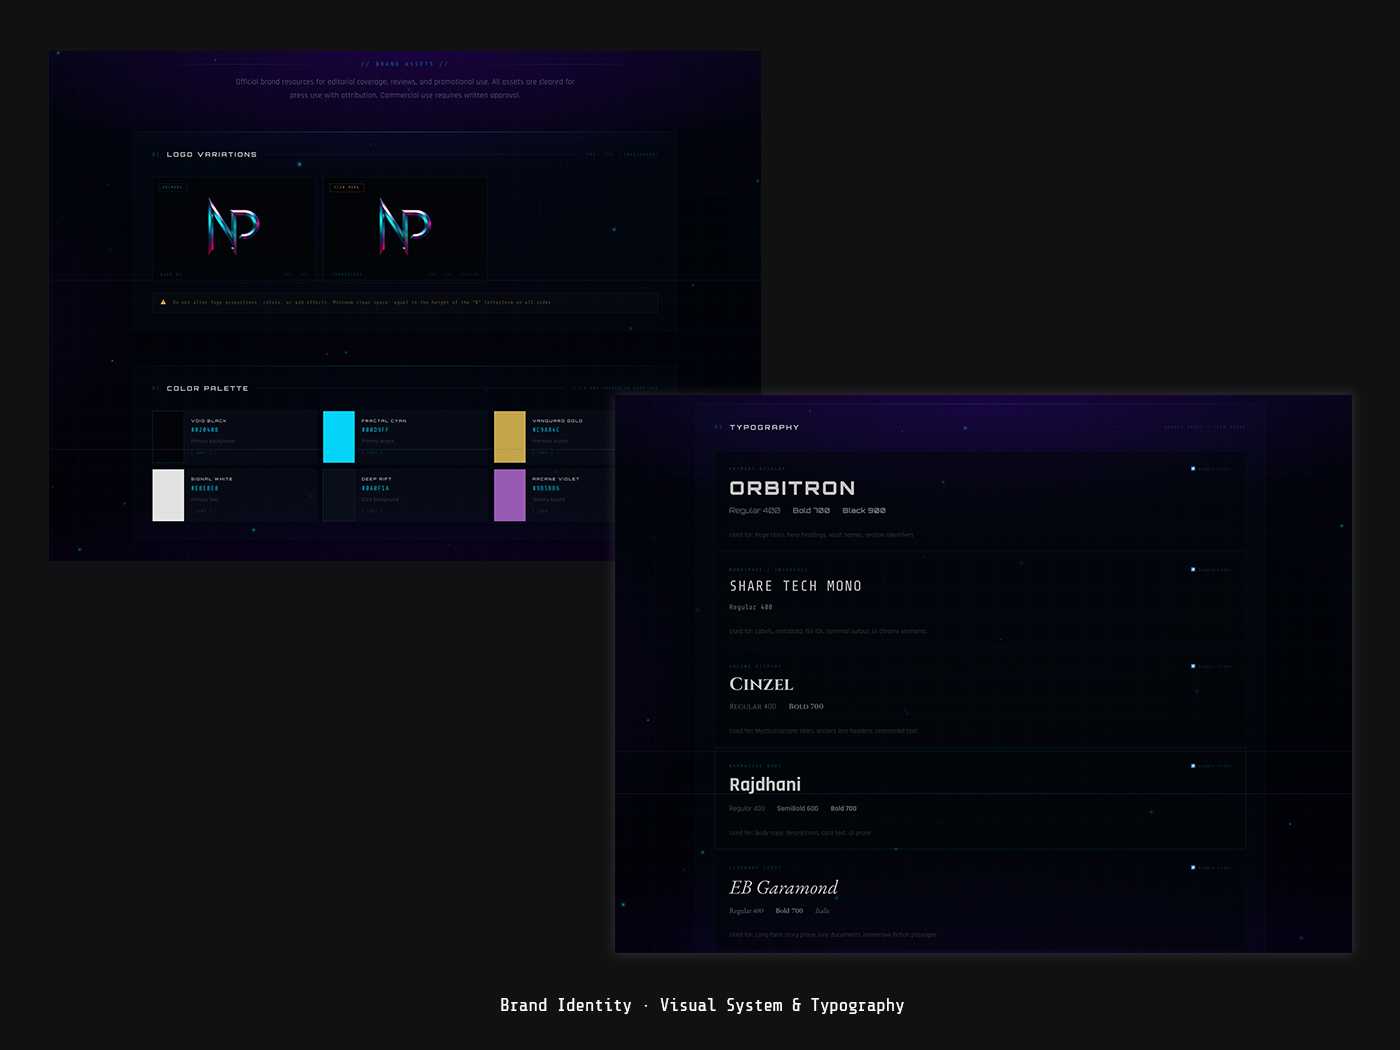Click the #0A0F1A hex code text

(375, 488)
